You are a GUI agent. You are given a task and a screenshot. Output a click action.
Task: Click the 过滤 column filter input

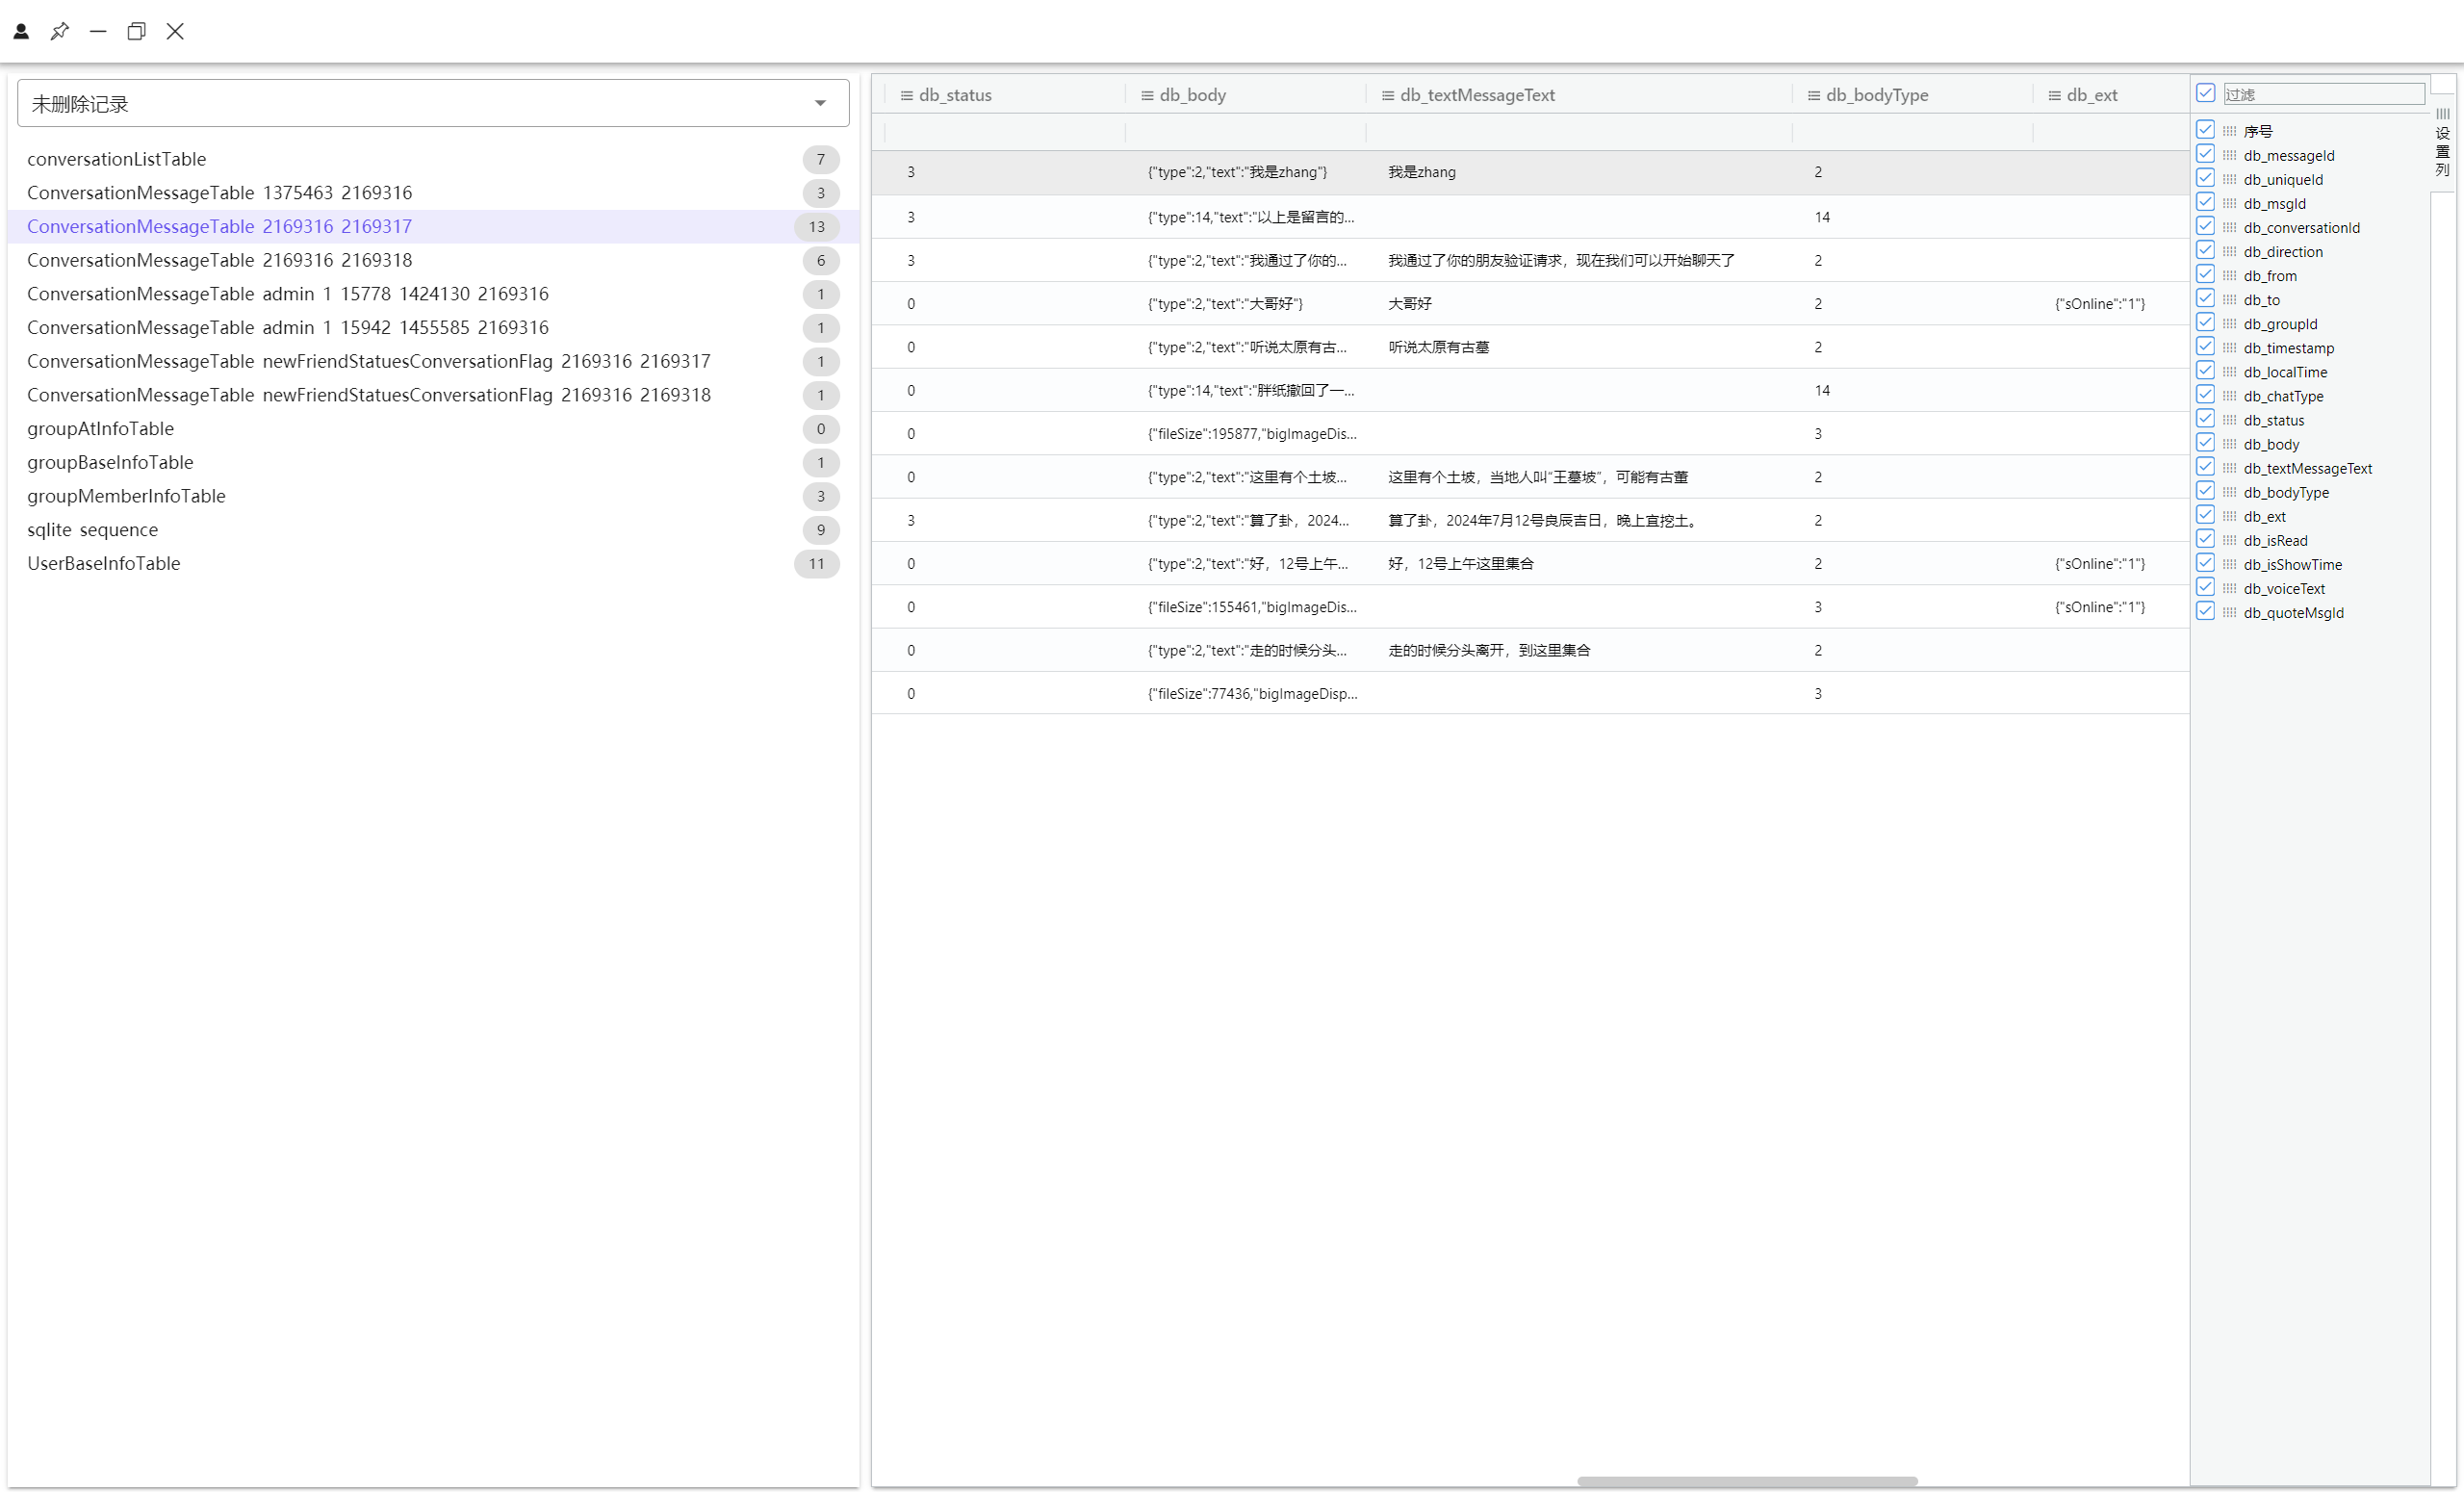[2324, 94]
